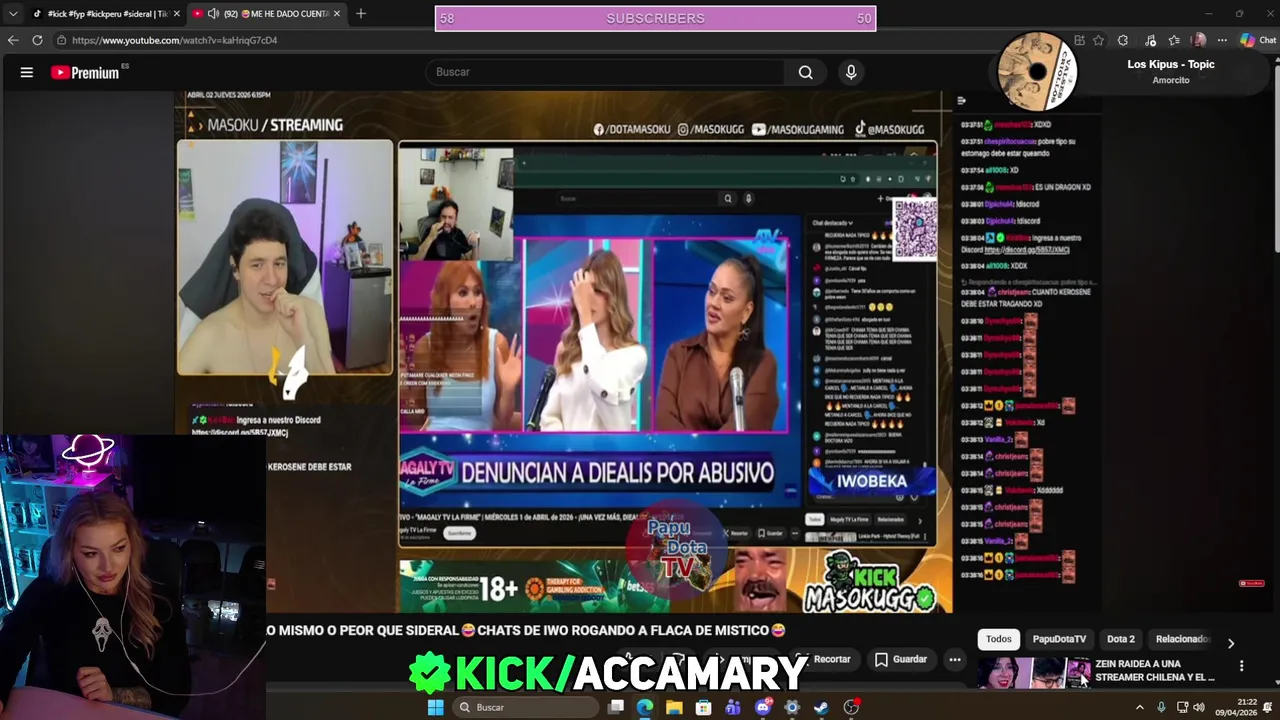Go to YouTube Premium home logo
Viewport: 1280px width, 720px height.
pos(86,72)
